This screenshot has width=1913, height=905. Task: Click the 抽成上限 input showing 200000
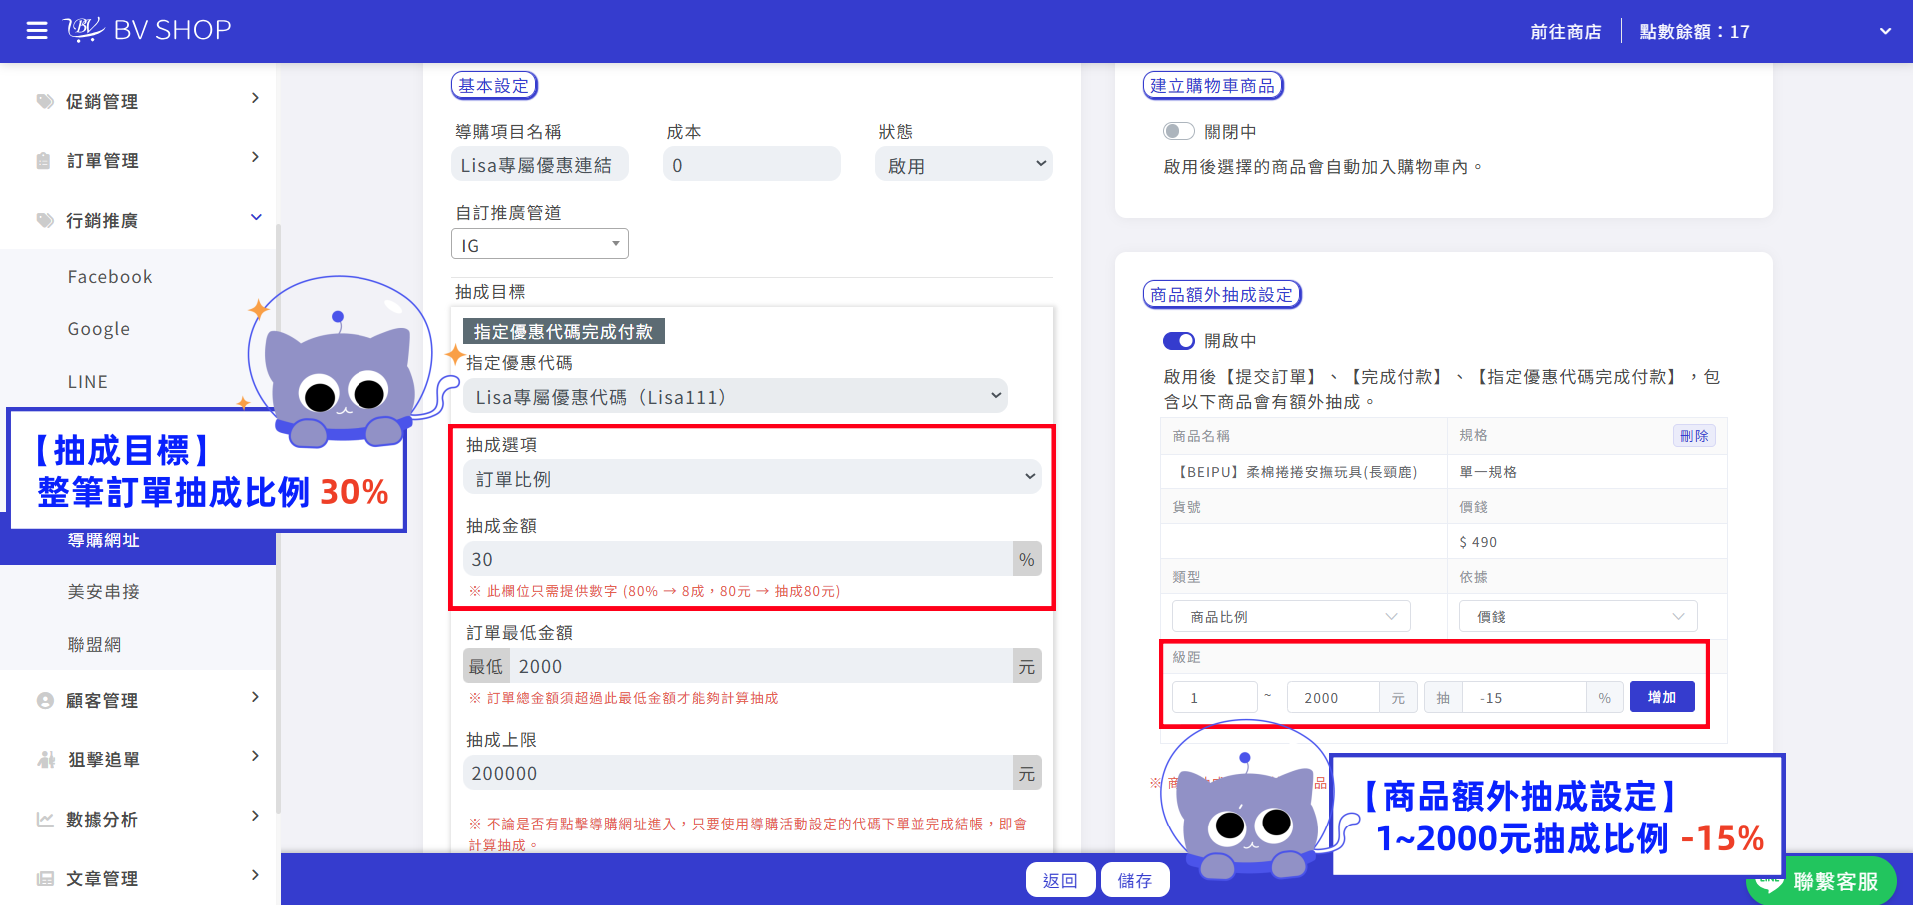(738, 773)
